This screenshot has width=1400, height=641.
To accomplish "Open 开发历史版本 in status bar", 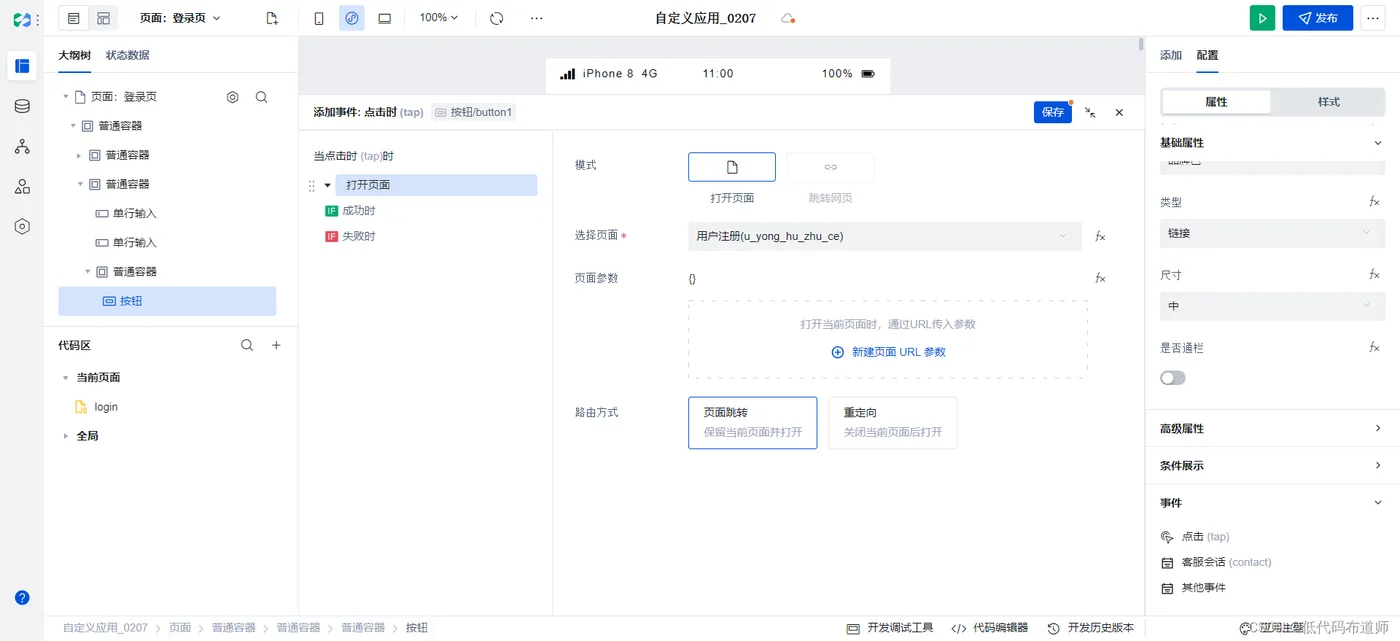I will [1091, 628].
